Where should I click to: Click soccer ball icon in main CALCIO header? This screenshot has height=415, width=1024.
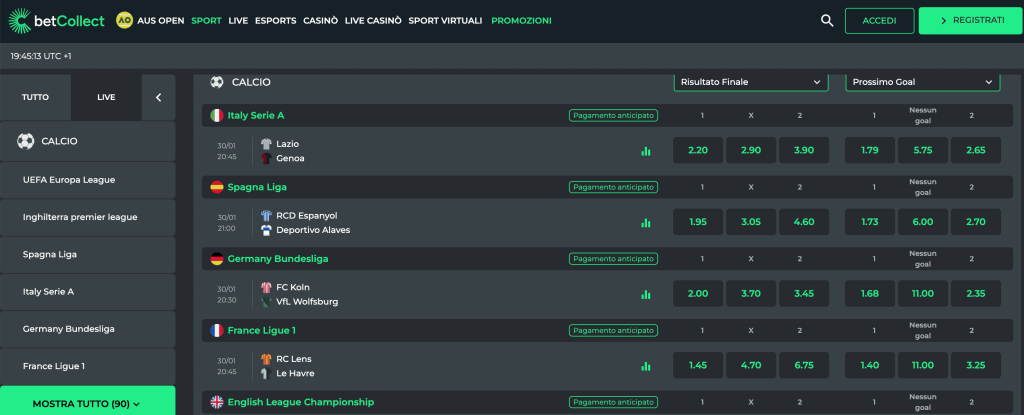click(x=217, y=82)
